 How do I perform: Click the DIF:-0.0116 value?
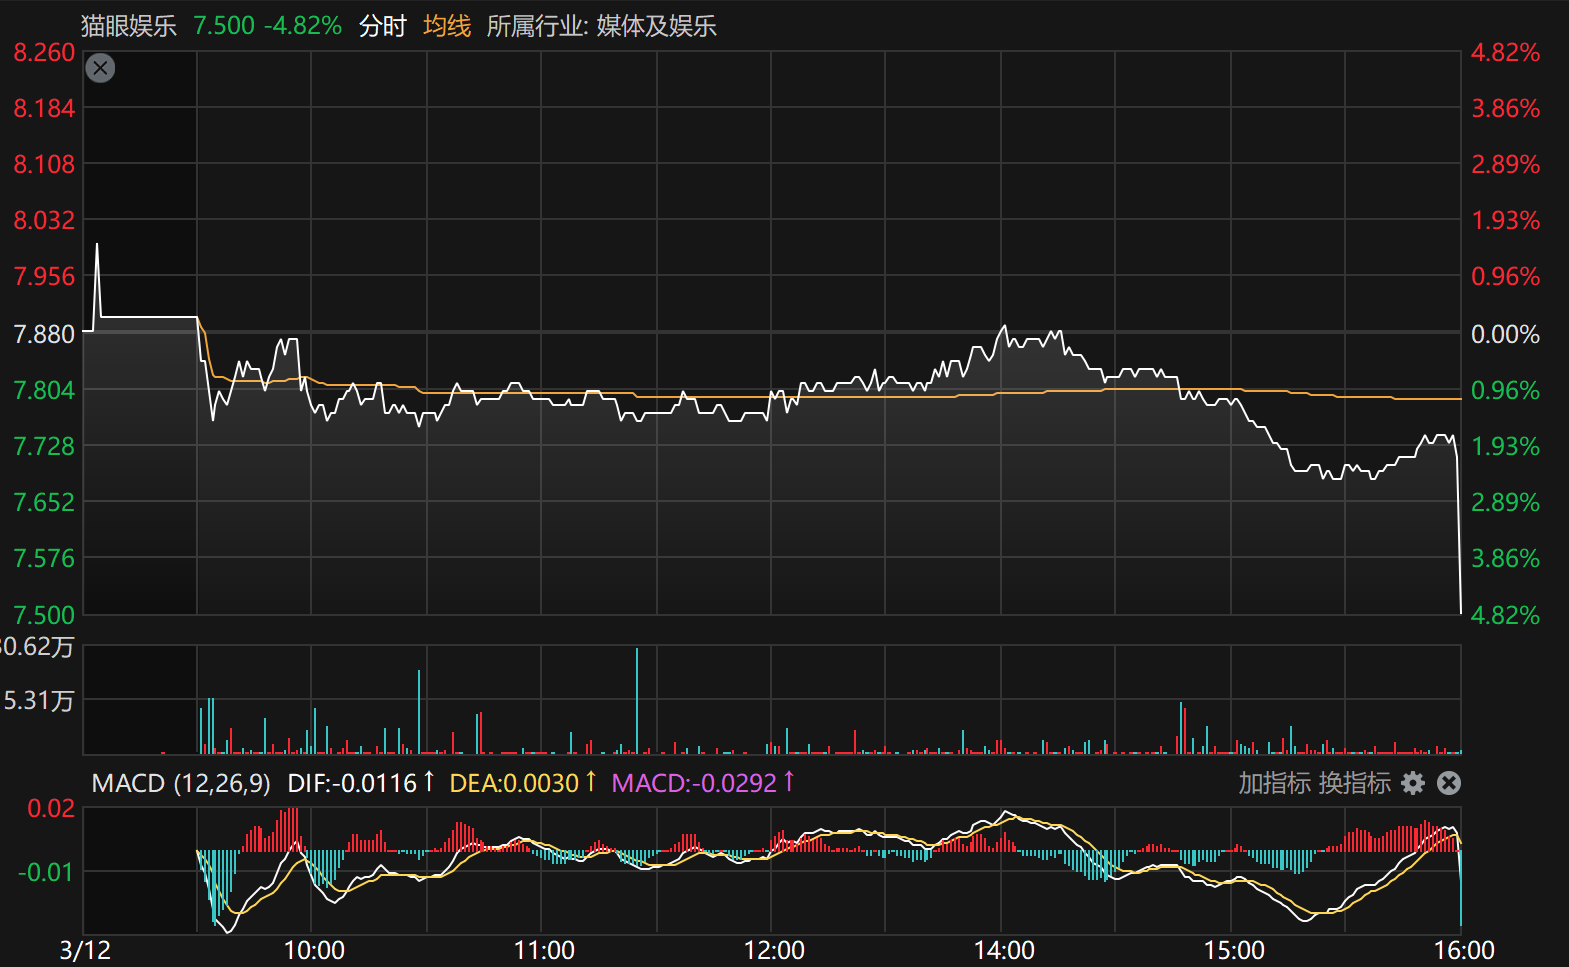[352, 783]
